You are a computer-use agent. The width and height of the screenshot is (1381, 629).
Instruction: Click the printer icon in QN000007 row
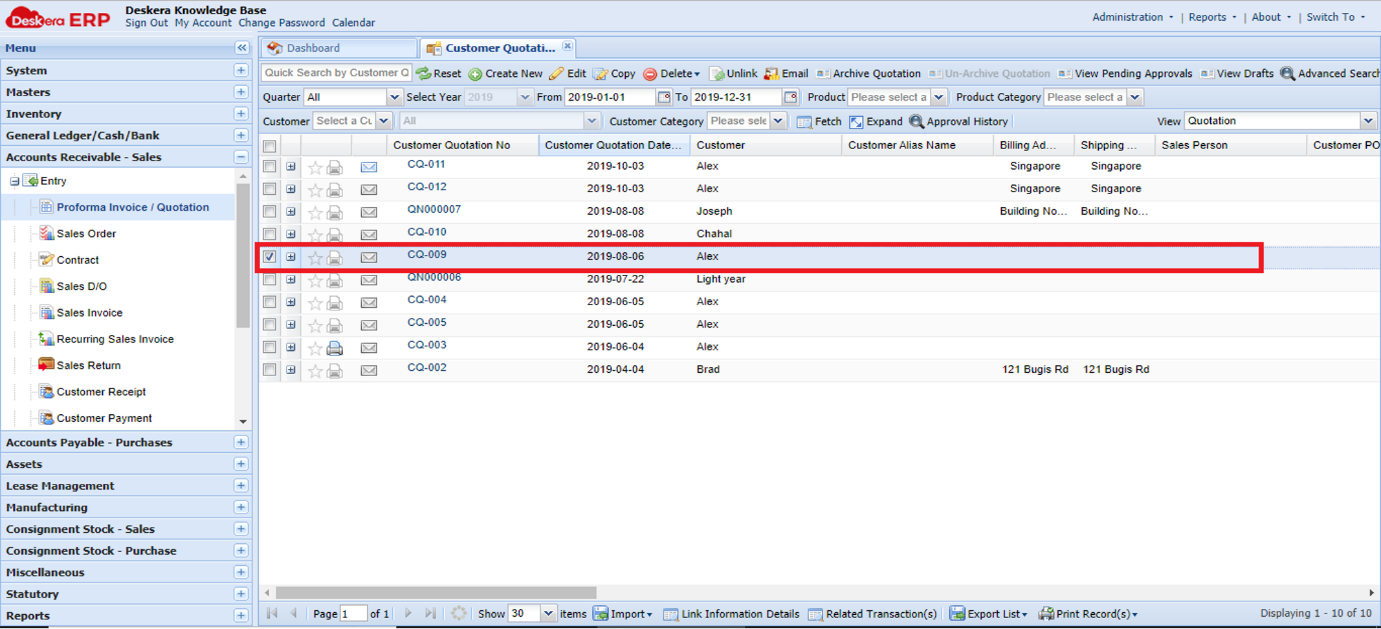coord(335,212)
